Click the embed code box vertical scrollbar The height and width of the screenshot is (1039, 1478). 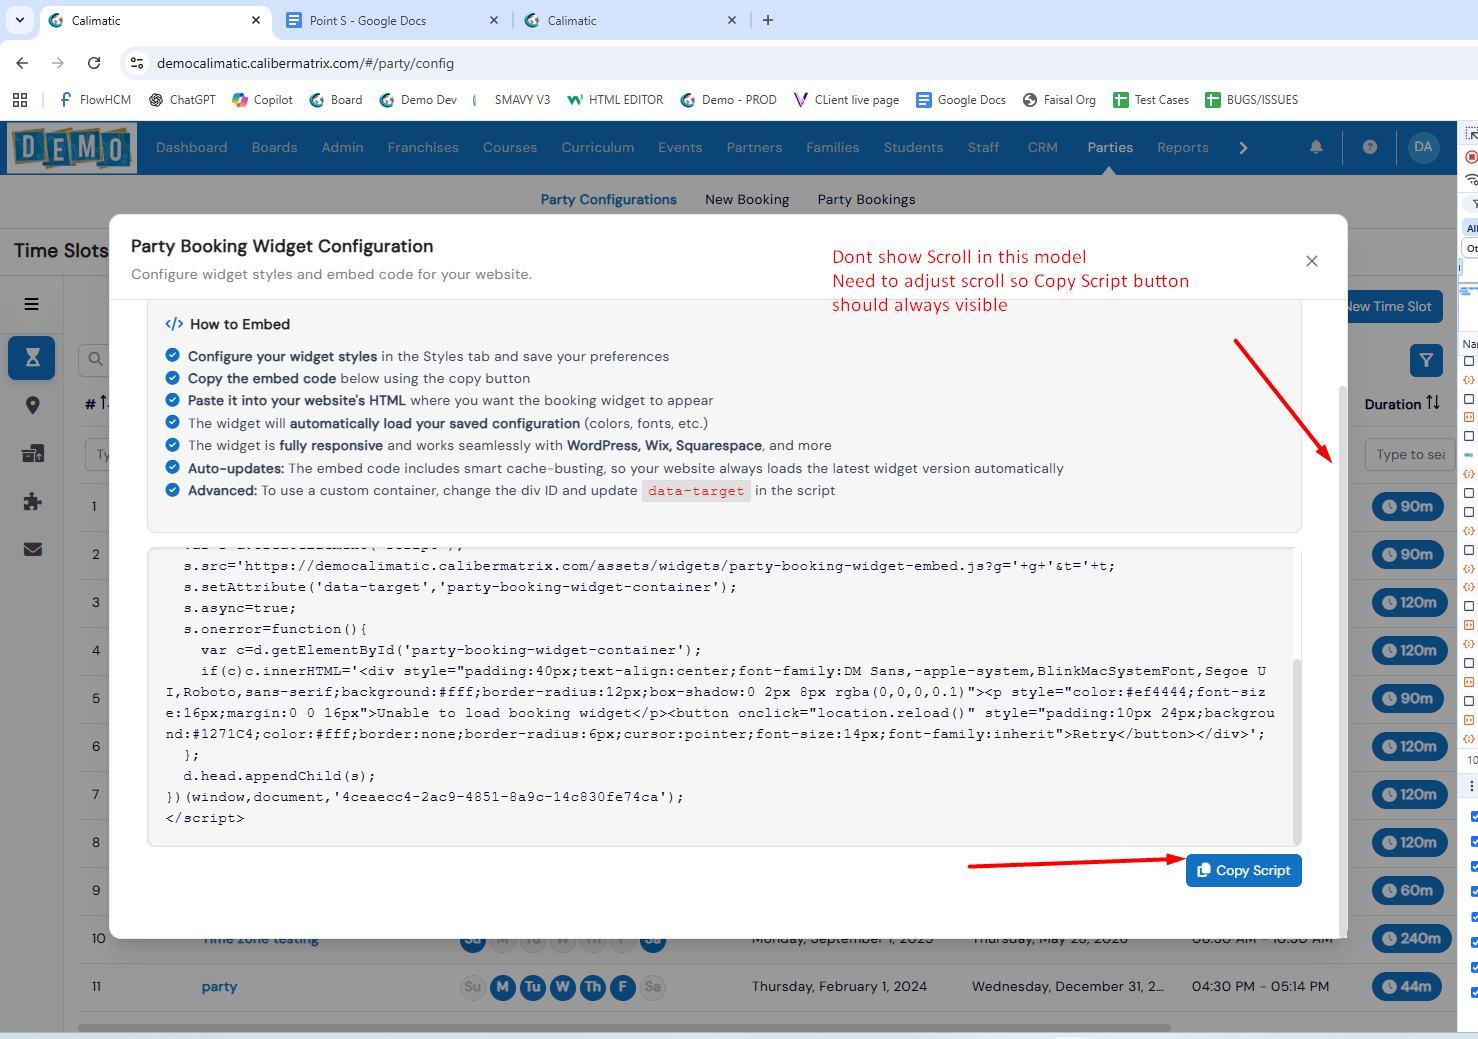tap(1297, 751)
